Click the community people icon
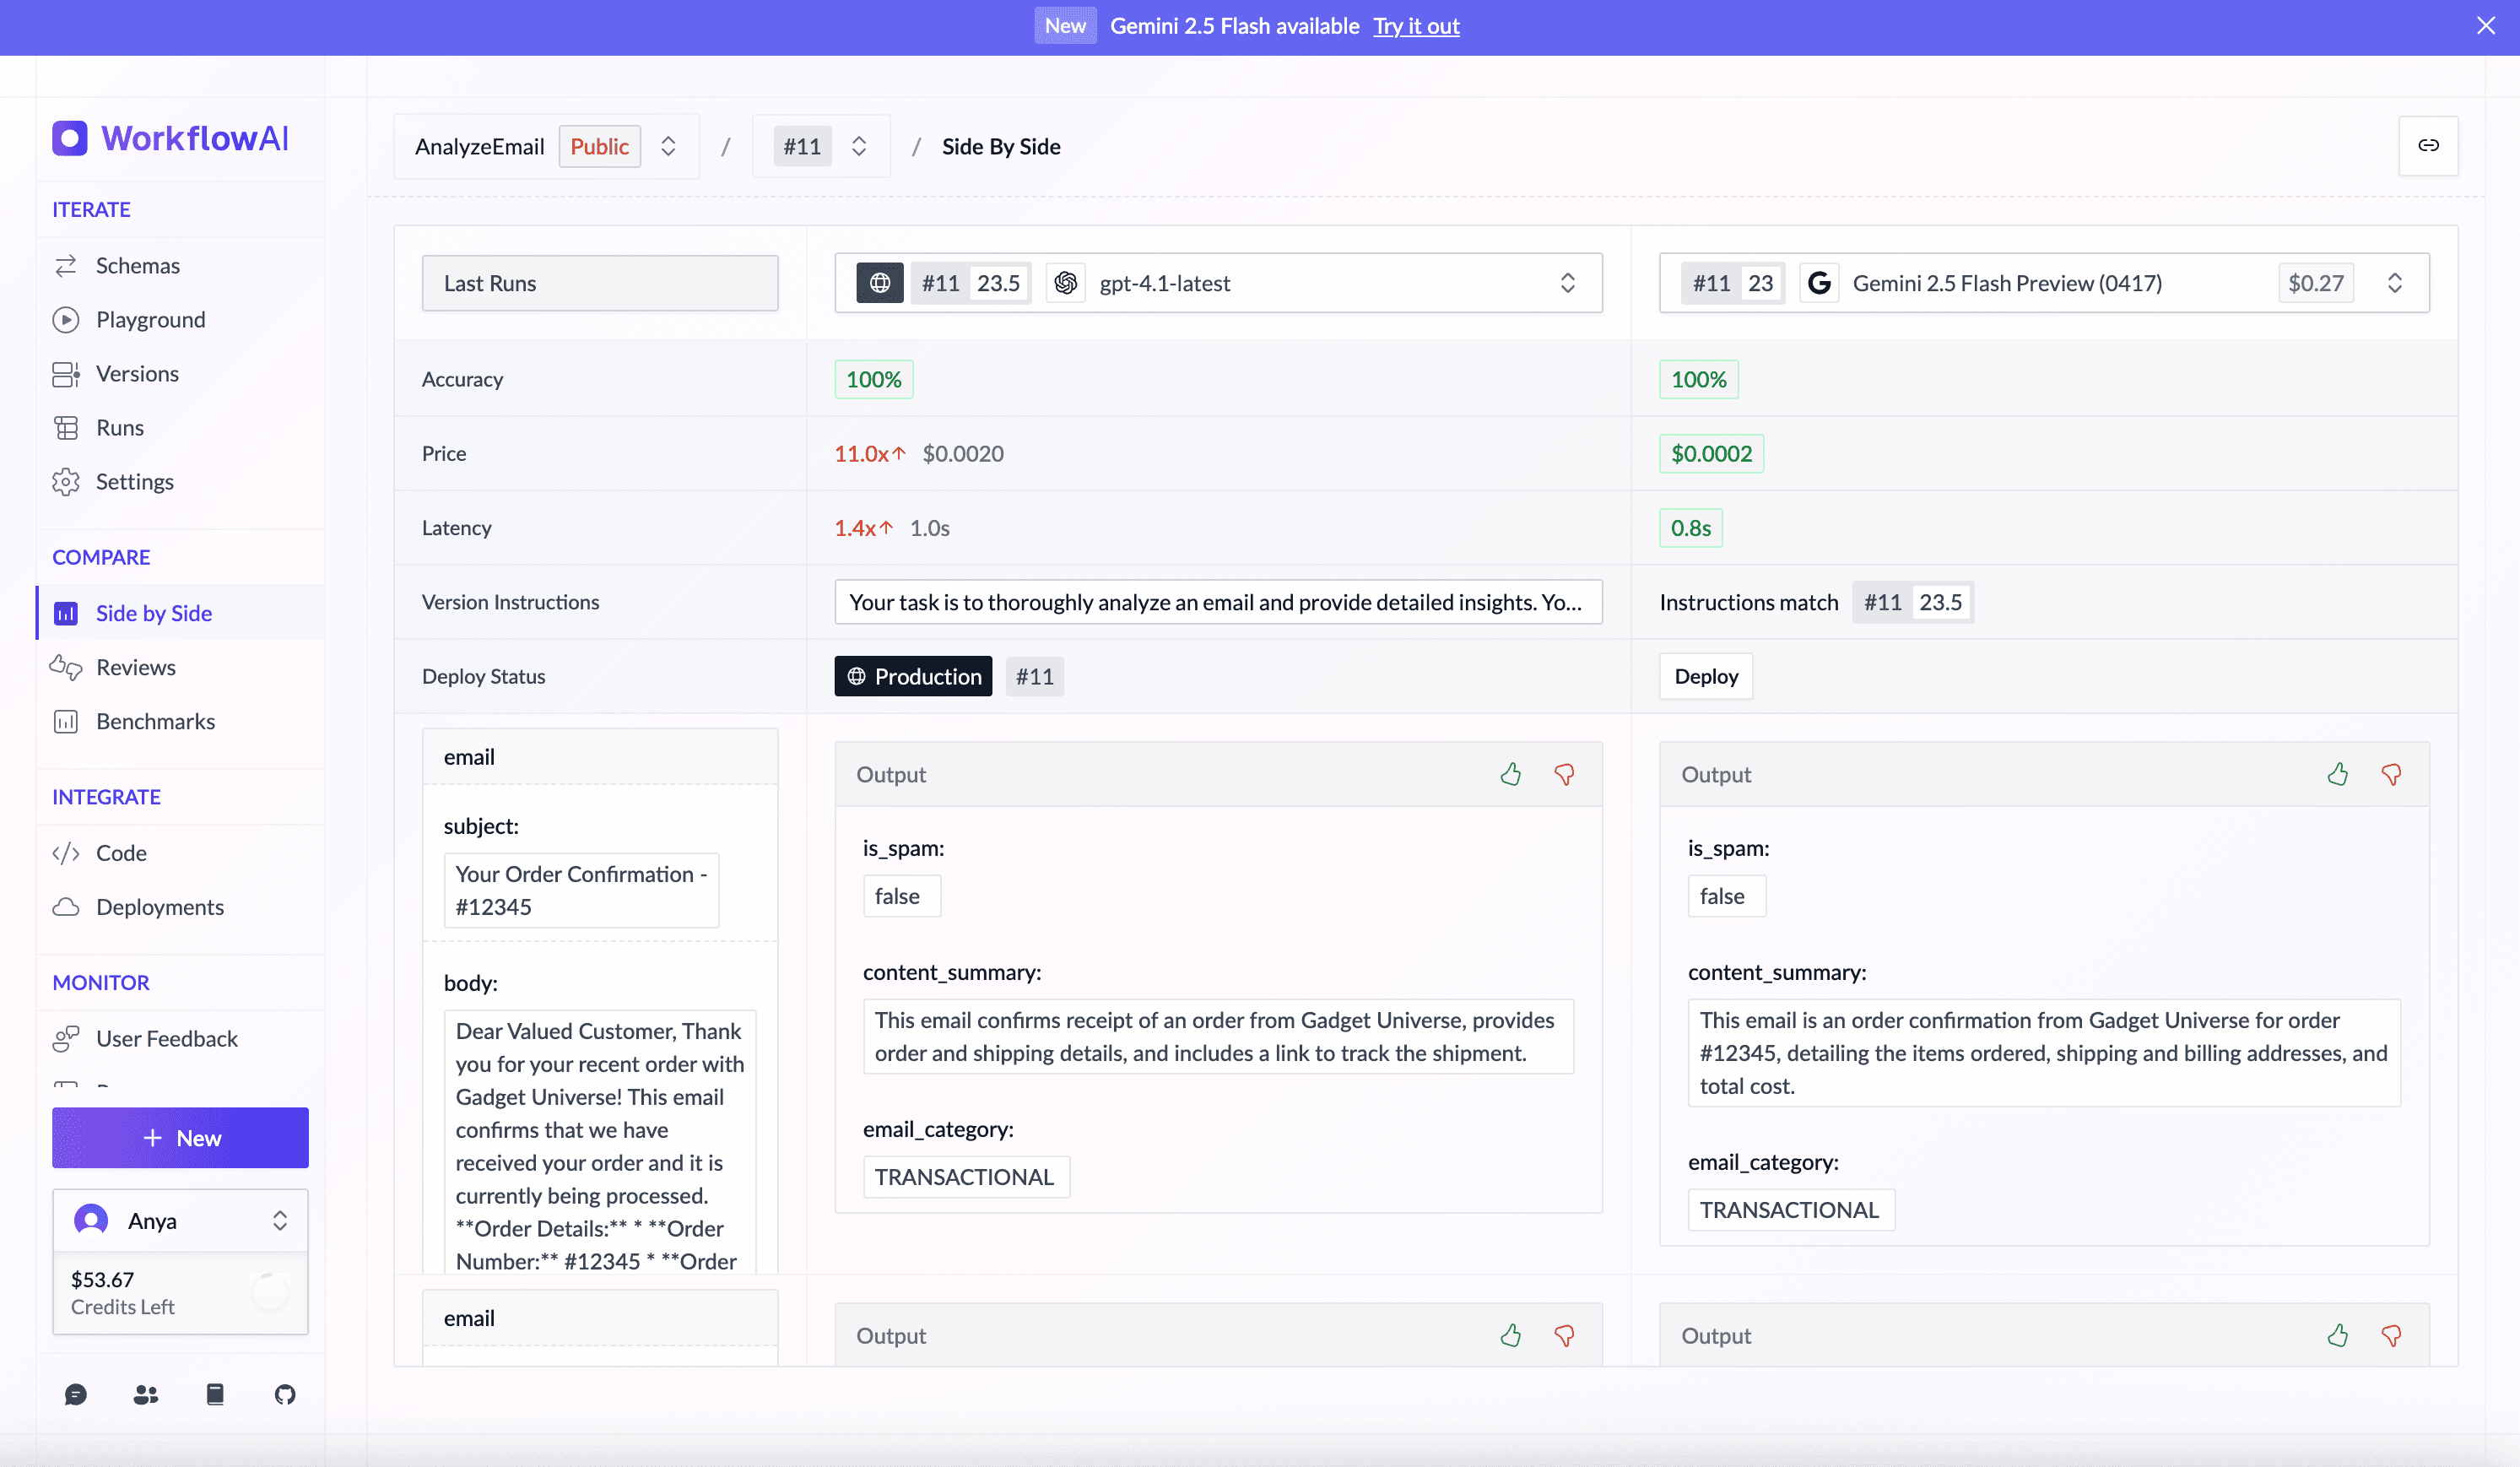Viewport: 2520px width, 1467px height. click(x=146, y=1394)
